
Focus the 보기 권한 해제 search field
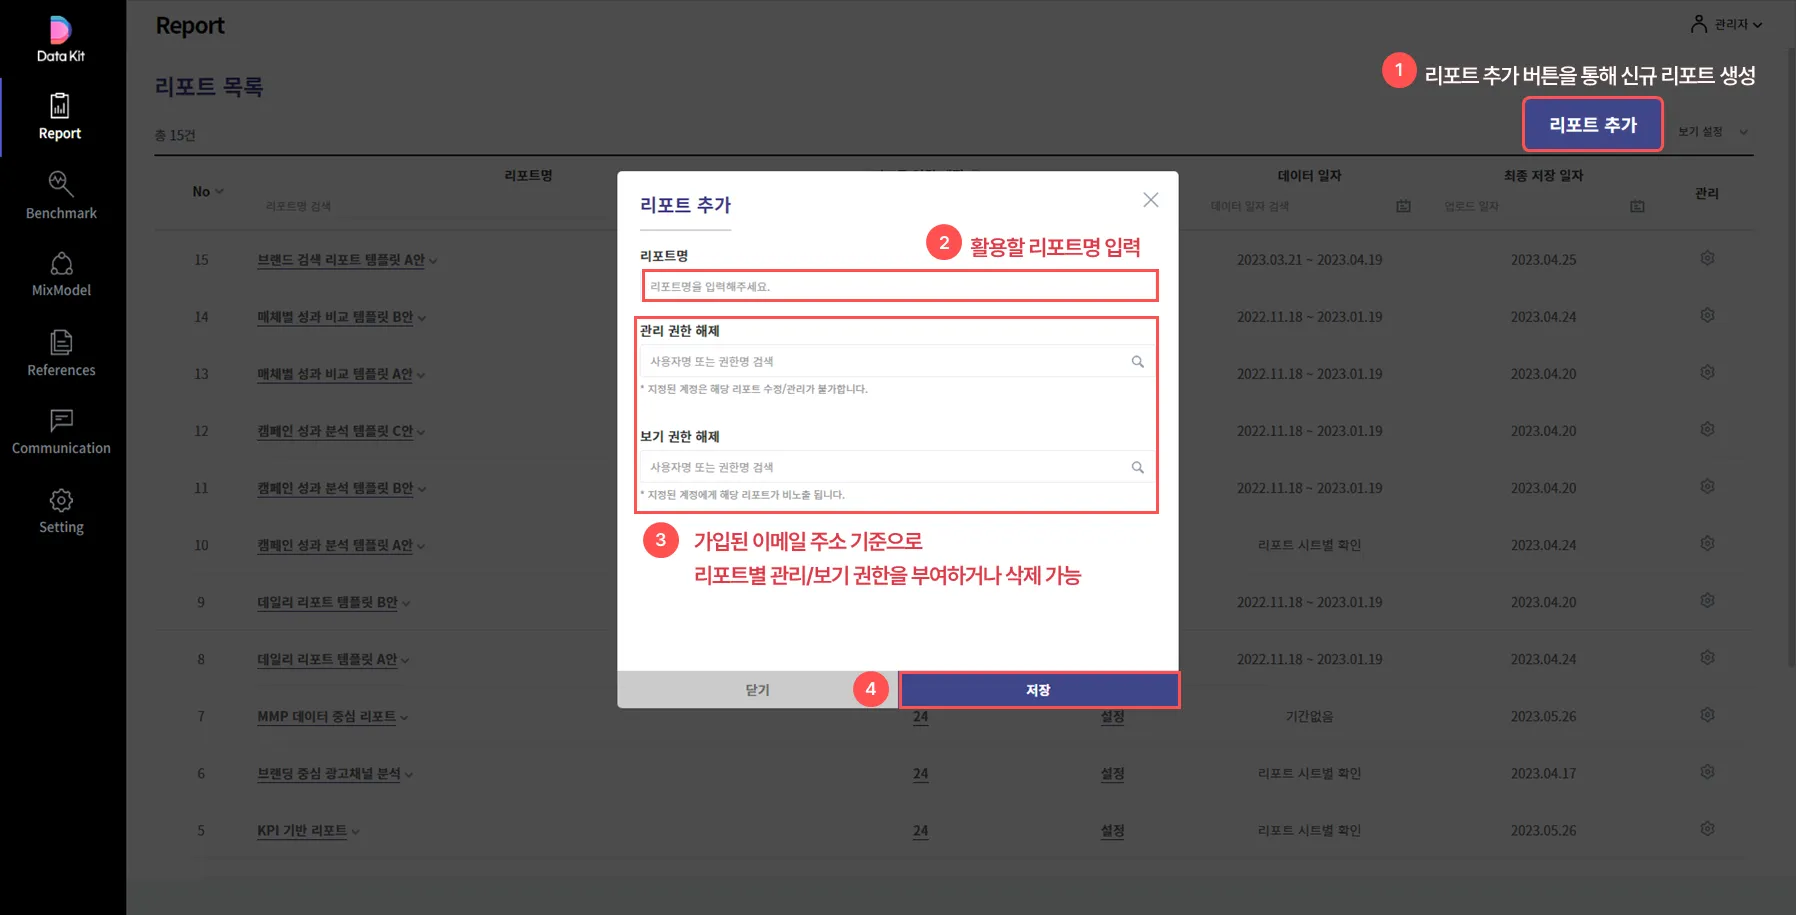coord(898,468)
